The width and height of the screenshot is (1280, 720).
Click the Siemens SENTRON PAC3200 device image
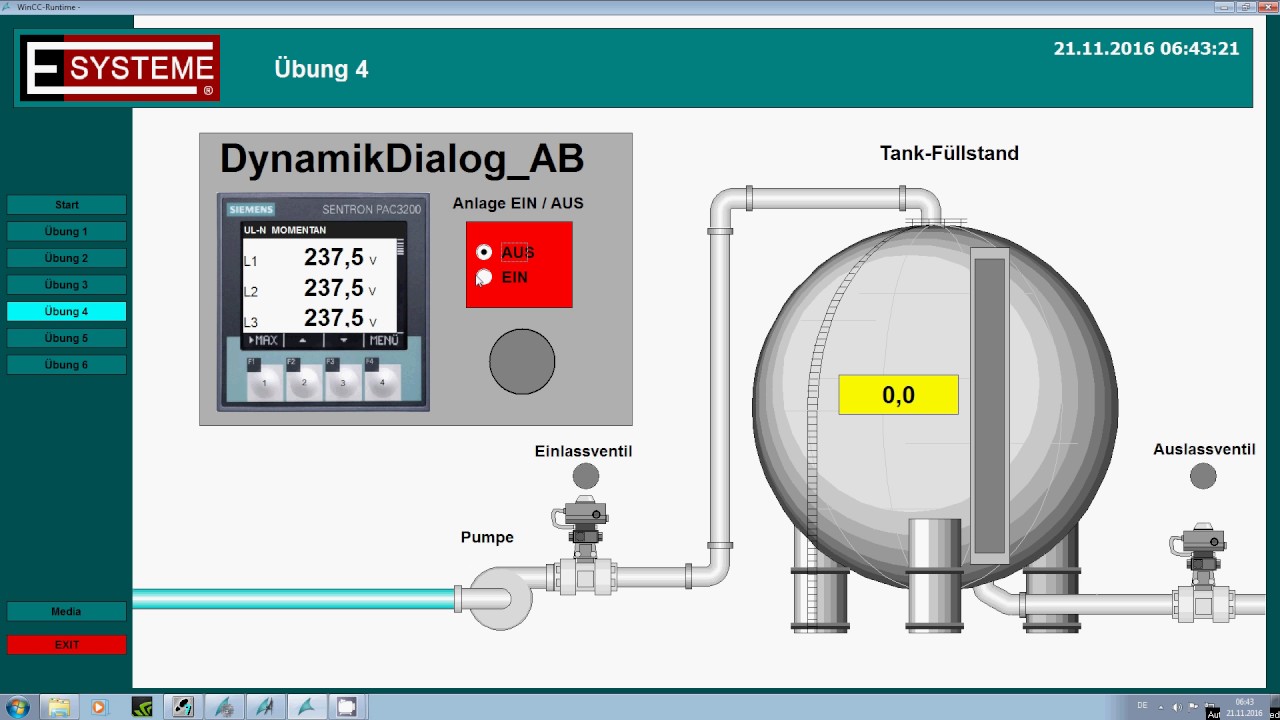coord(323,302)
